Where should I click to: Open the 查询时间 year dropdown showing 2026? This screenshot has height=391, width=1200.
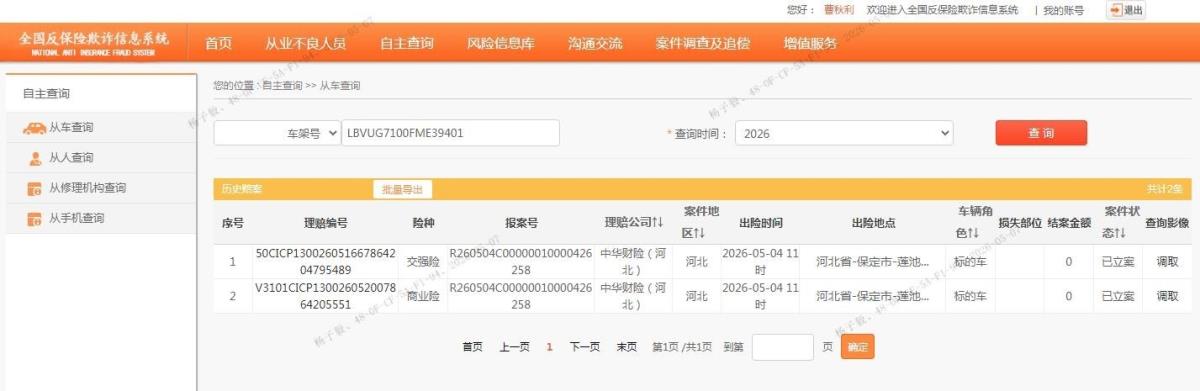844,133
